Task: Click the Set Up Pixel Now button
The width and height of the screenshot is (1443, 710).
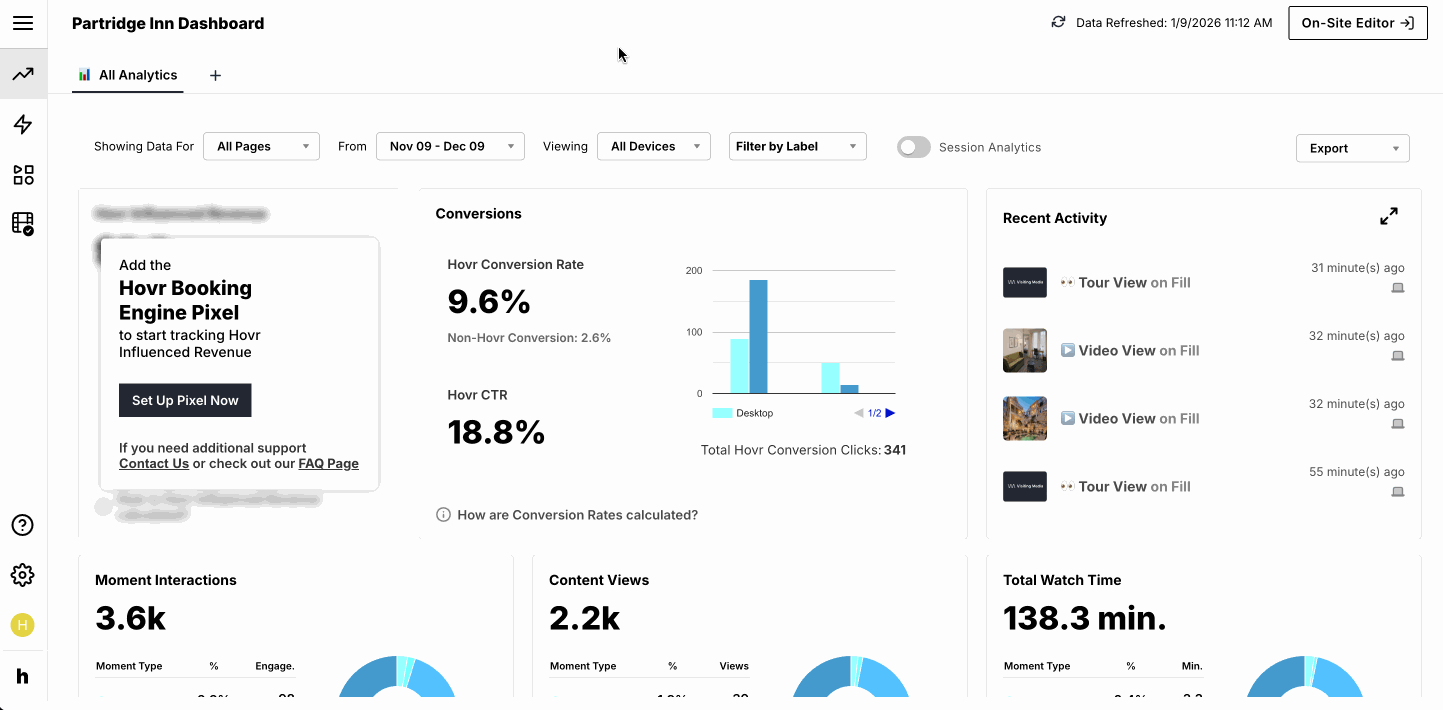Action: tap(185, 400)
